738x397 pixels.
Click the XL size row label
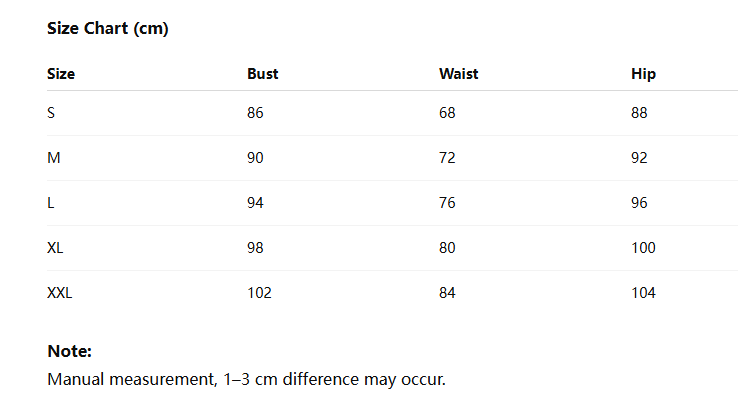(55, 248)
